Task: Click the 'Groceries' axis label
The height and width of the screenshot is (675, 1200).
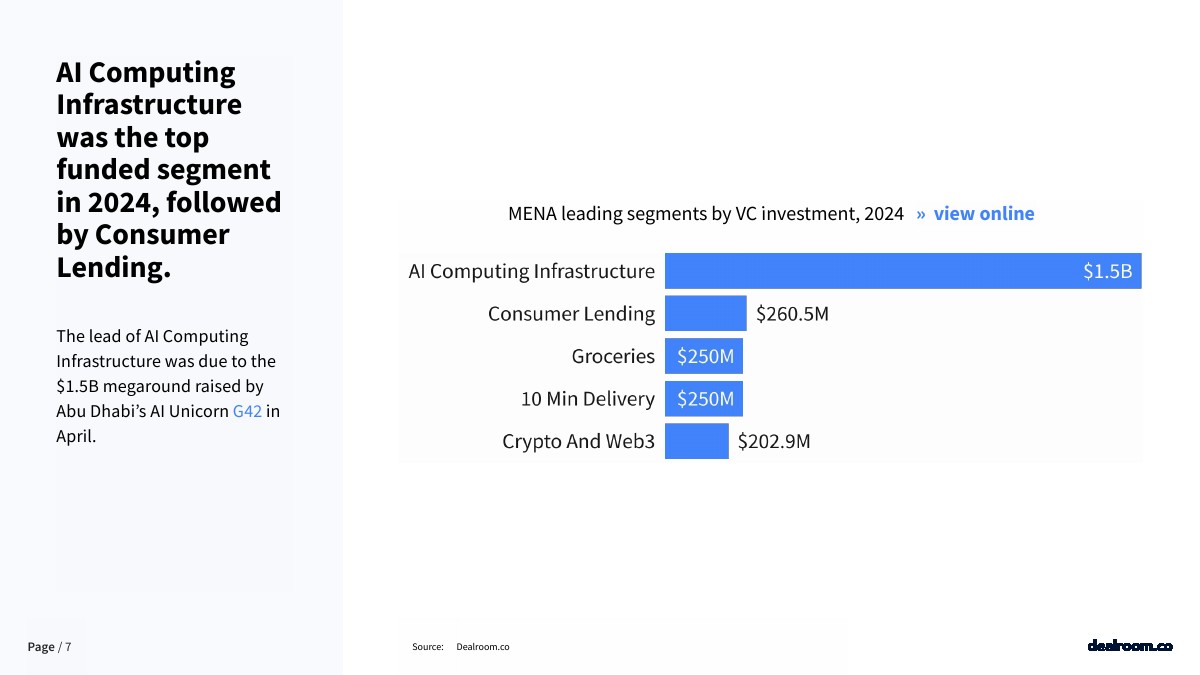Action: (613, 356)
